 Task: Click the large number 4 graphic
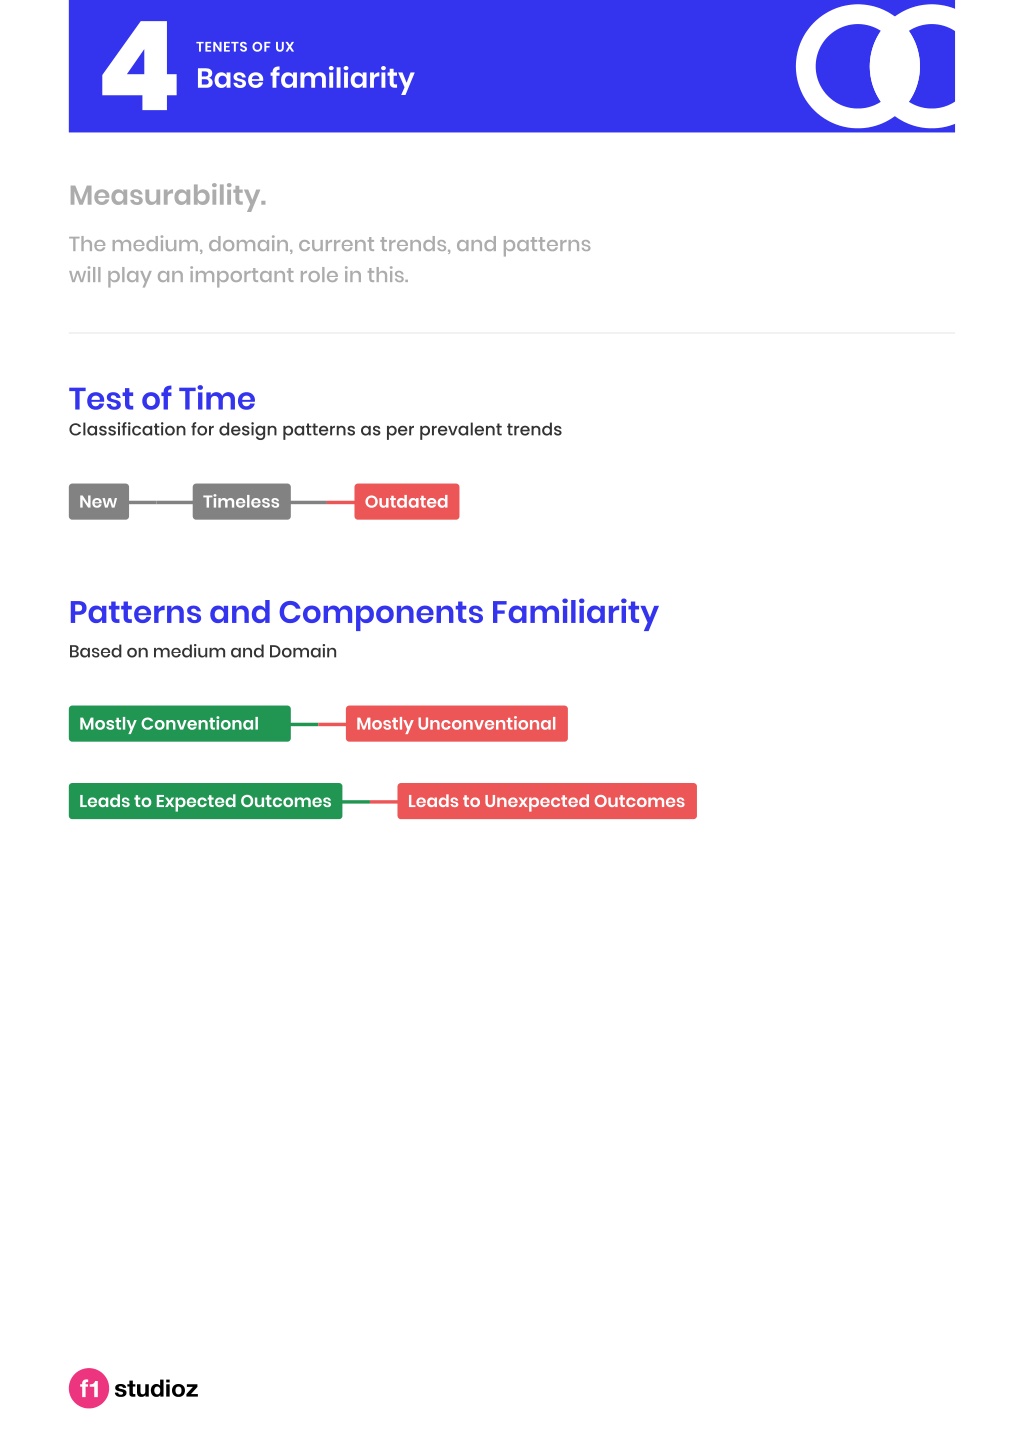139,67
